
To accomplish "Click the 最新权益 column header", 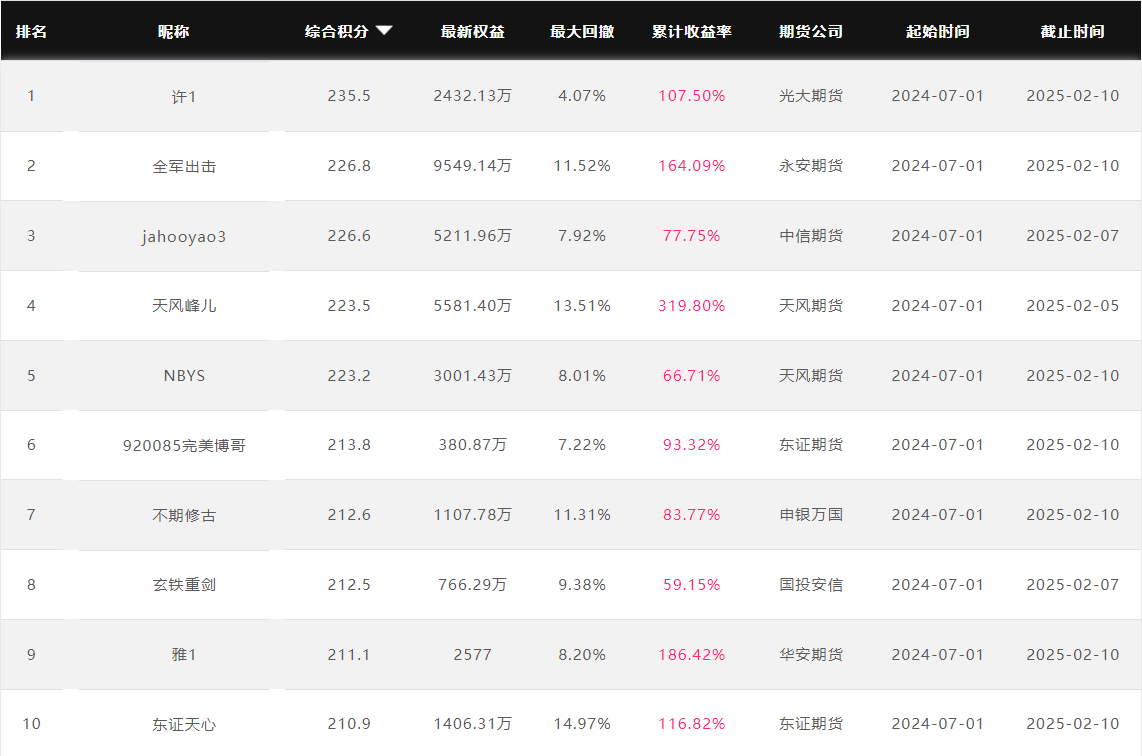I will coord(473,31).
